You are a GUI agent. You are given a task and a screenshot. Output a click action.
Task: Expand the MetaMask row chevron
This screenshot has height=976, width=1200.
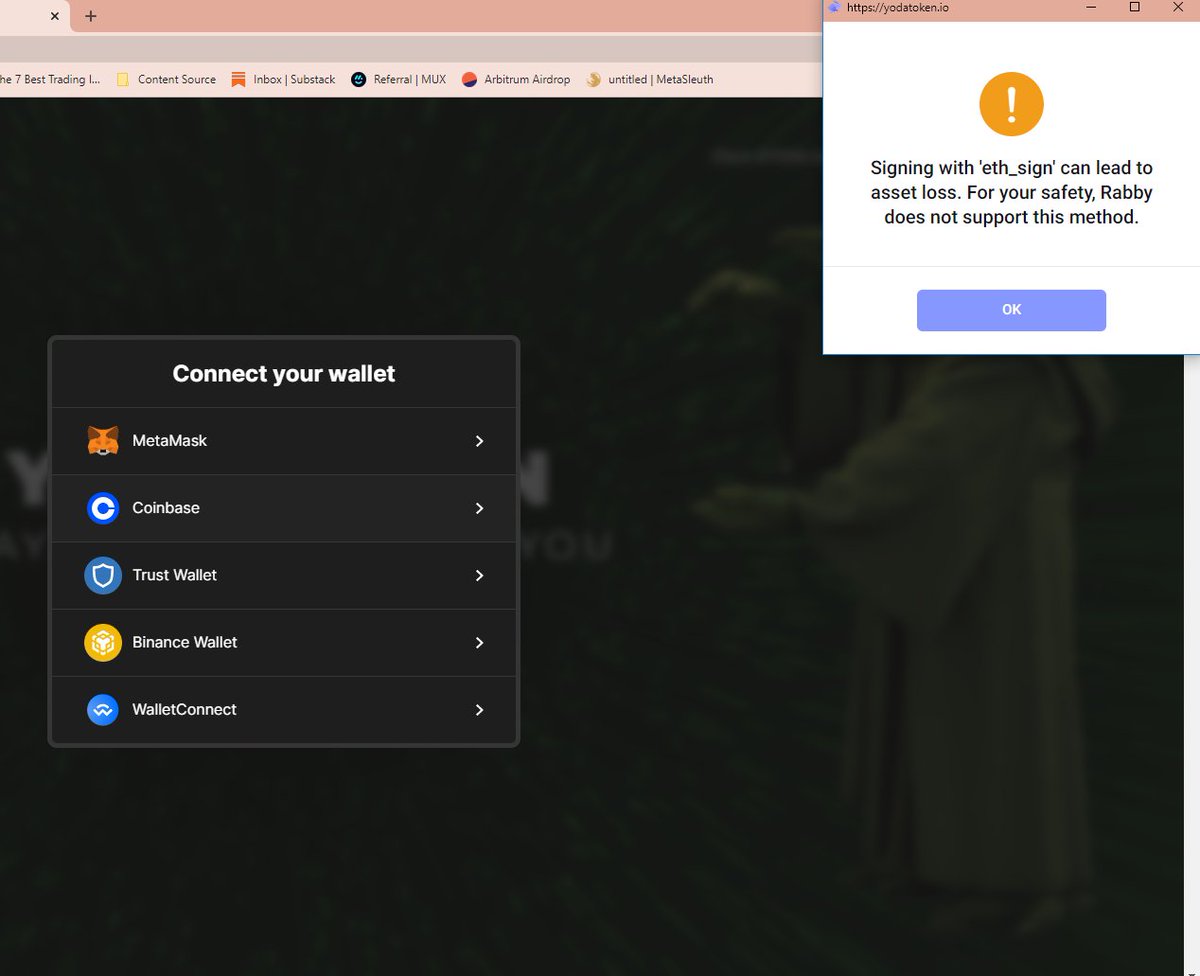(x=480, y=441)
